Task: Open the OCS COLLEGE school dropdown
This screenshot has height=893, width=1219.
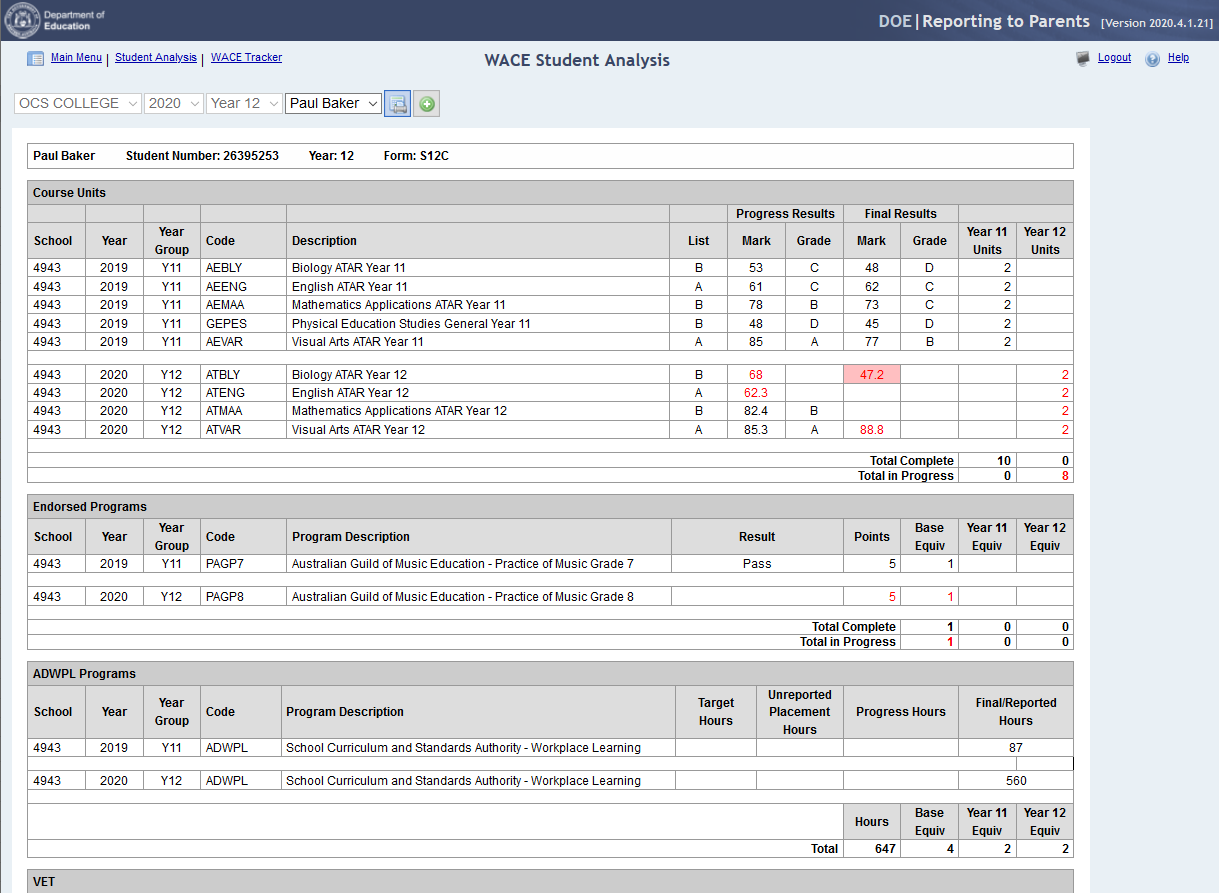Action: [78, 103]
